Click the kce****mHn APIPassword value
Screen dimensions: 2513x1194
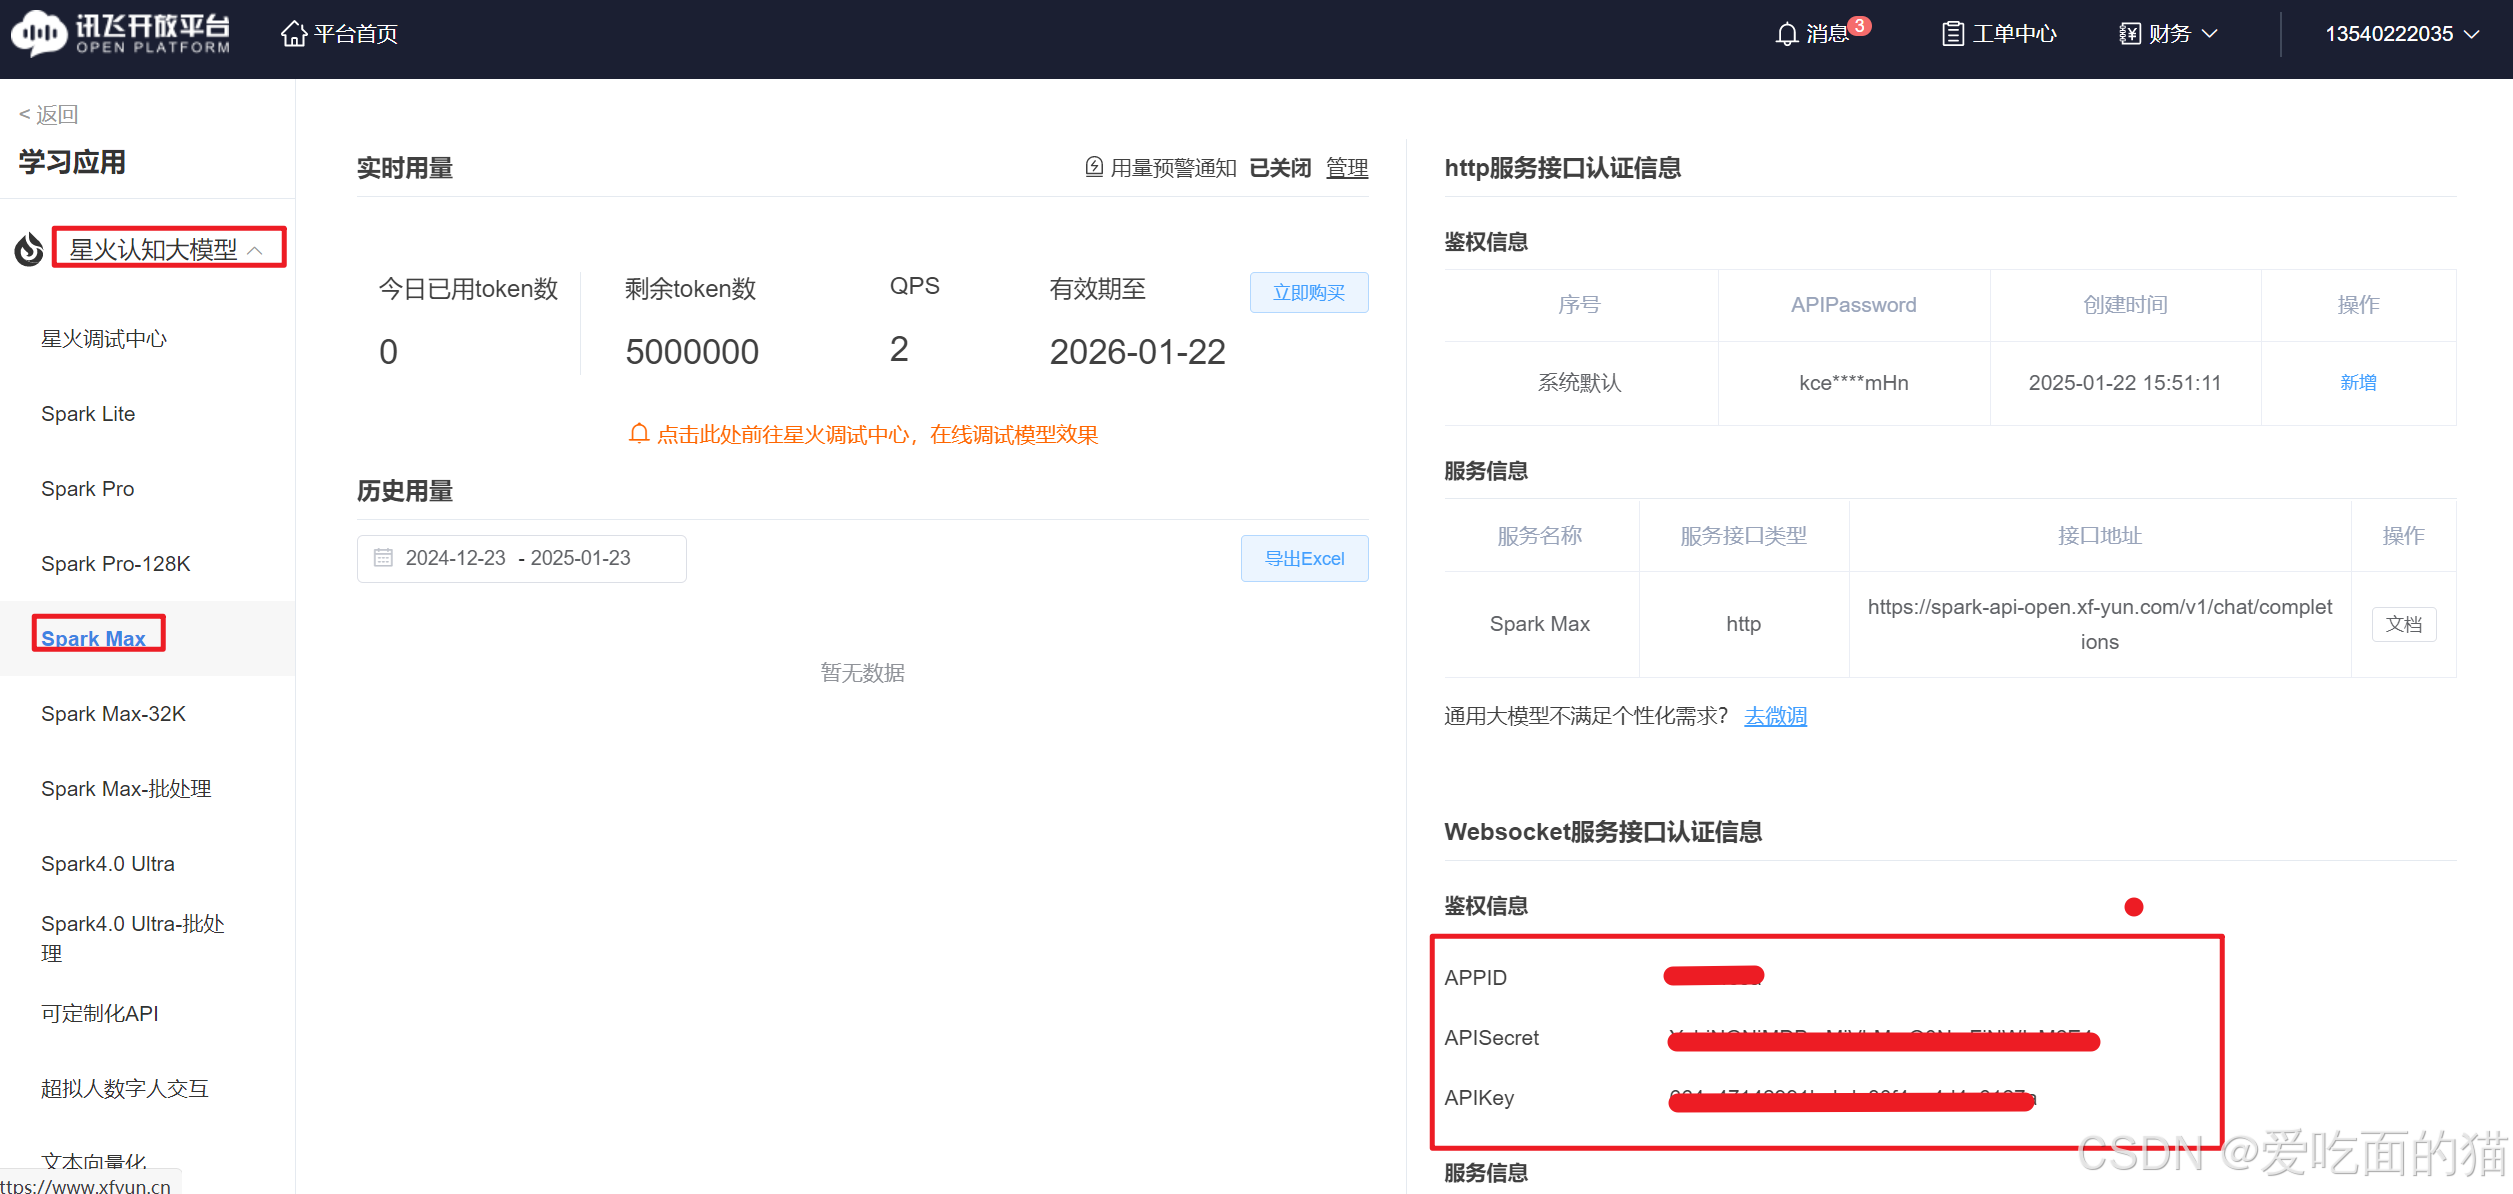(x=1854, y=383)
